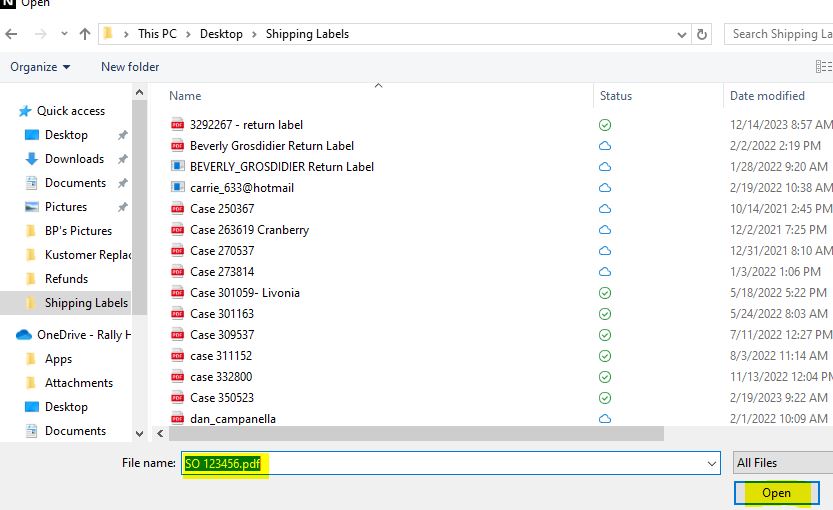Click the File name field with SO 123456.pdf
833x510 pixels.
click(450, 463)
